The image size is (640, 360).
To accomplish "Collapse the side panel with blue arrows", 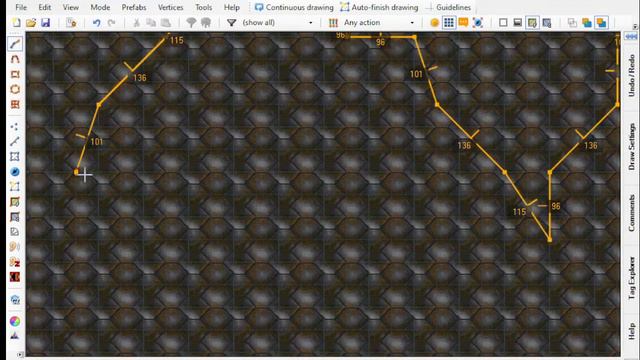I will pyautogui.click(x=631, y=36).
